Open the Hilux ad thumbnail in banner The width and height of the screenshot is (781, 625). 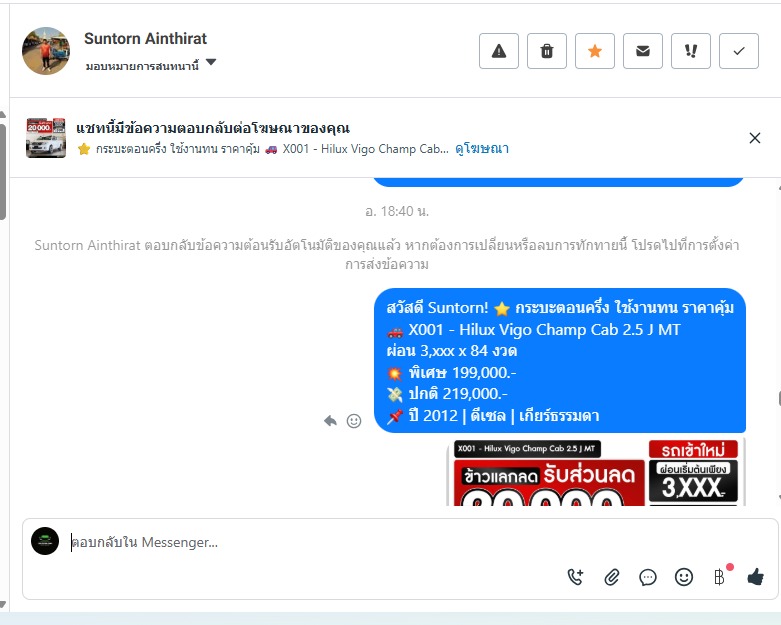[46, 138]
